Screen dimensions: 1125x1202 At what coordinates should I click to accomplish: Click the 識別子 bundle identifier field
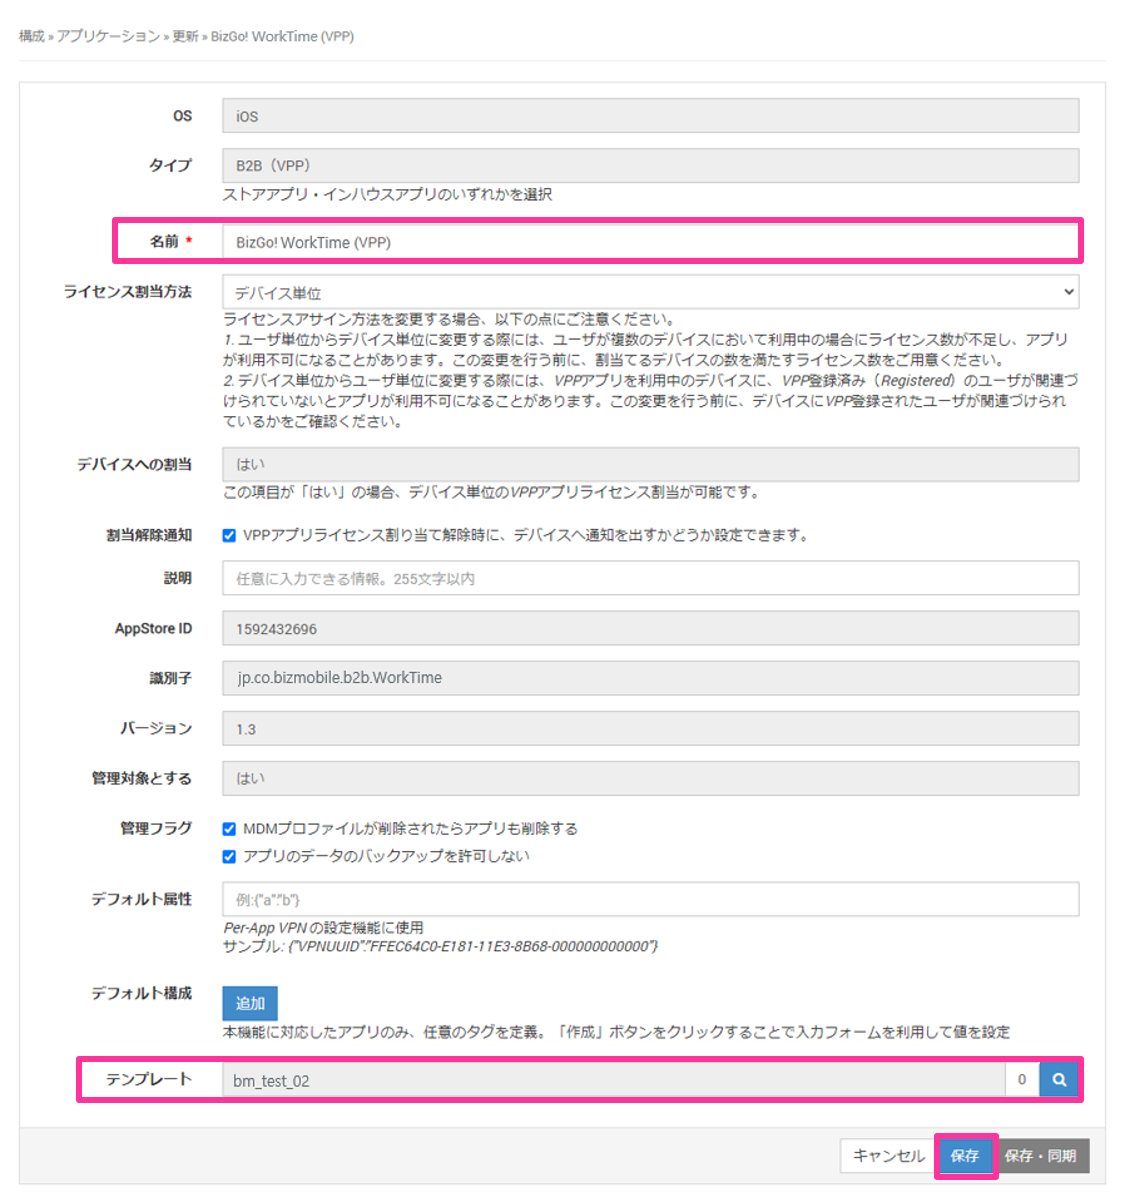pos(650,678)
